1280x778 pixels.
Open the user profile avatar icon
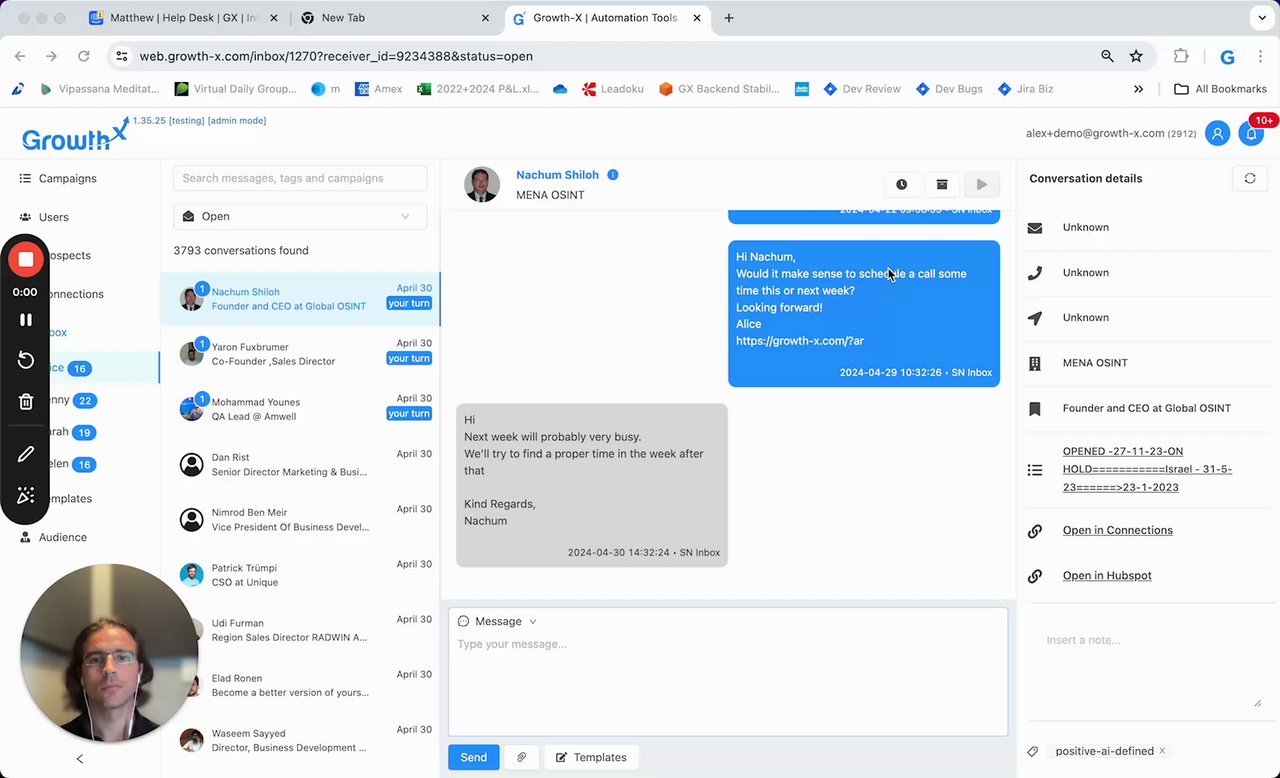pyautogui.click(x=1217, y=133)
